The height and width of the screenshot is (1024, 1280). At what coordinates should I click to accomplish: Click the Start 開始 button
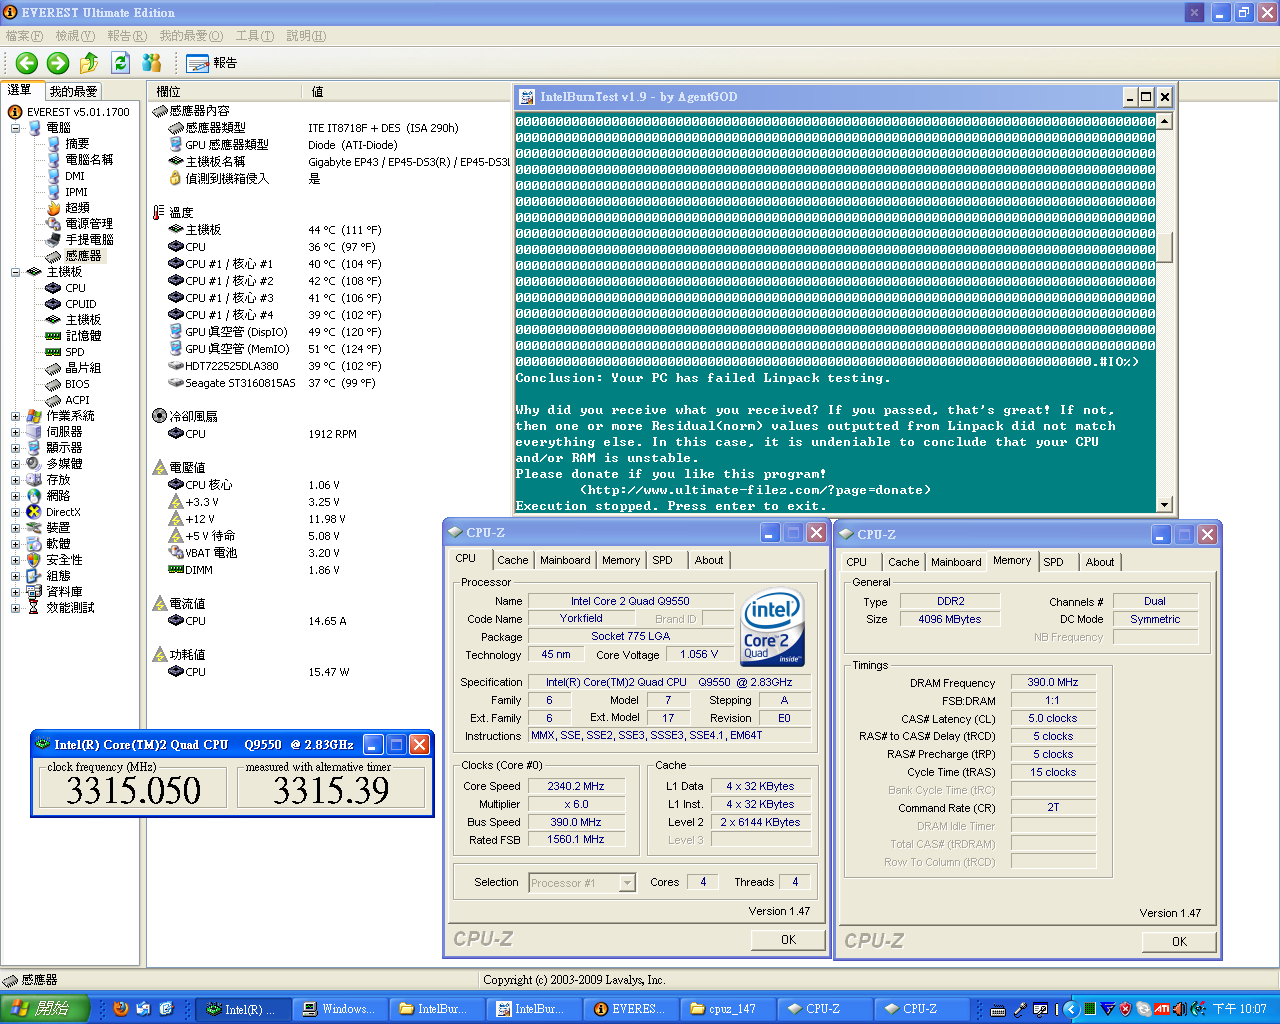(x=45, y=1009)
